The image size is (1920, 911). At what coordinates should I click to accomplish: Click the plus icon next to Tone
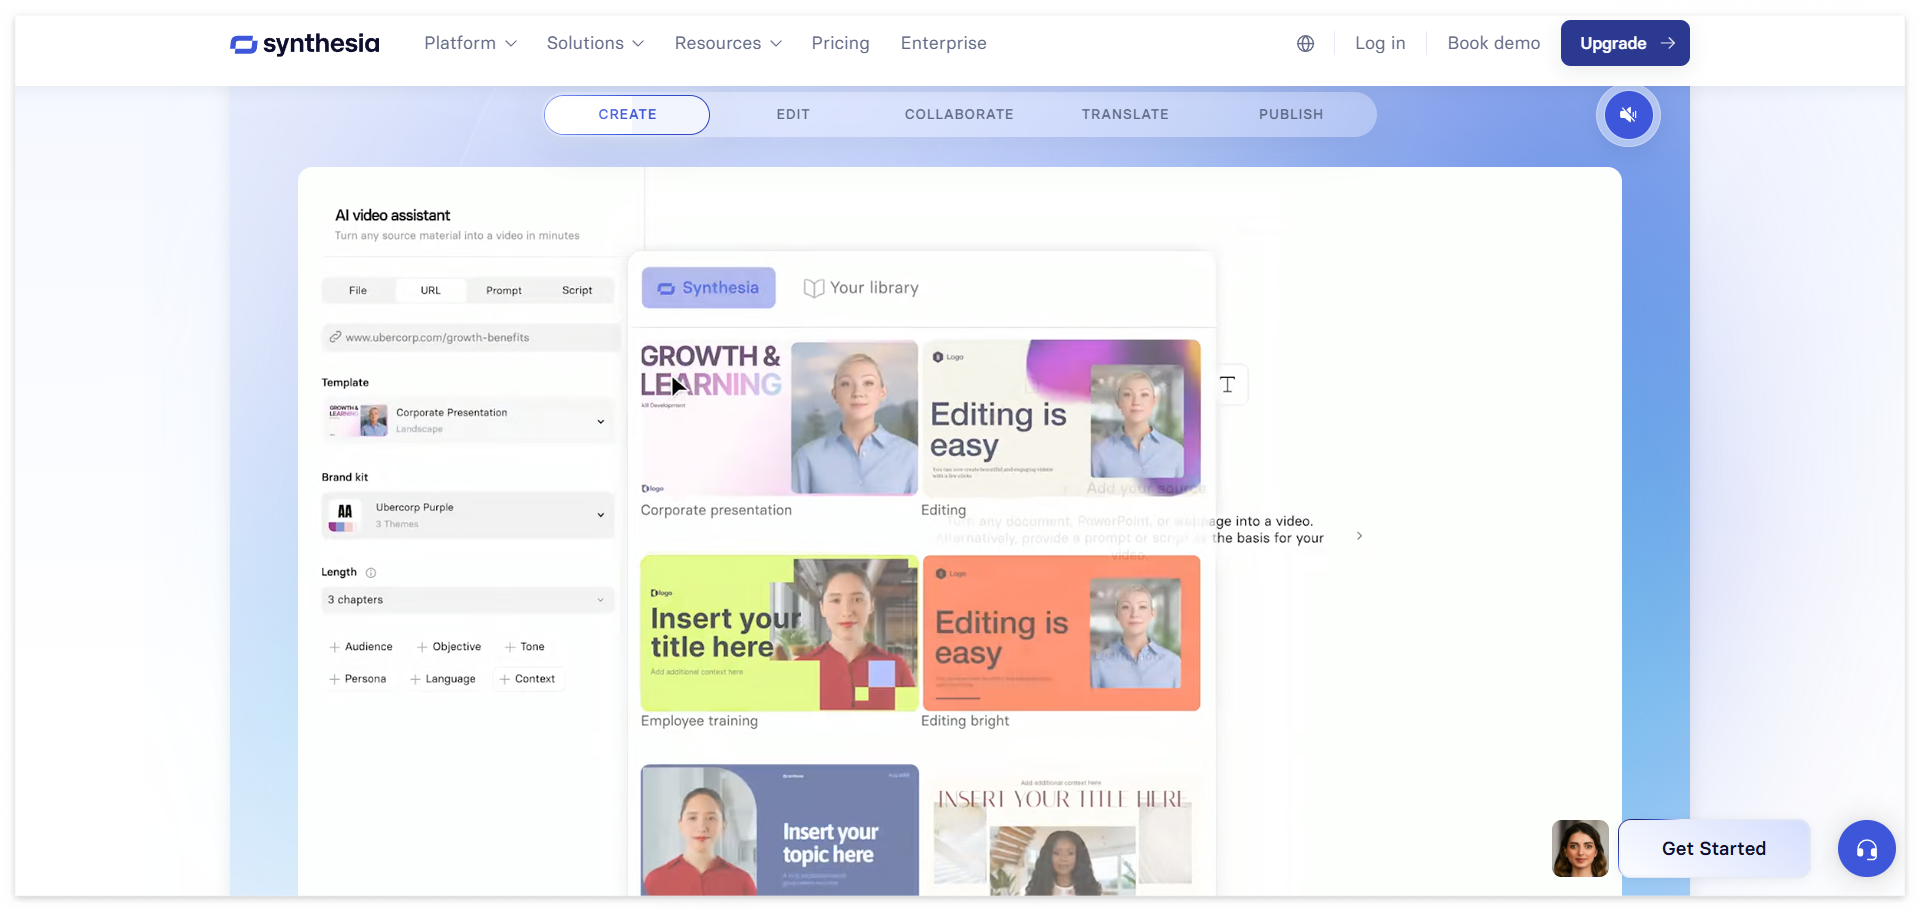510,648
